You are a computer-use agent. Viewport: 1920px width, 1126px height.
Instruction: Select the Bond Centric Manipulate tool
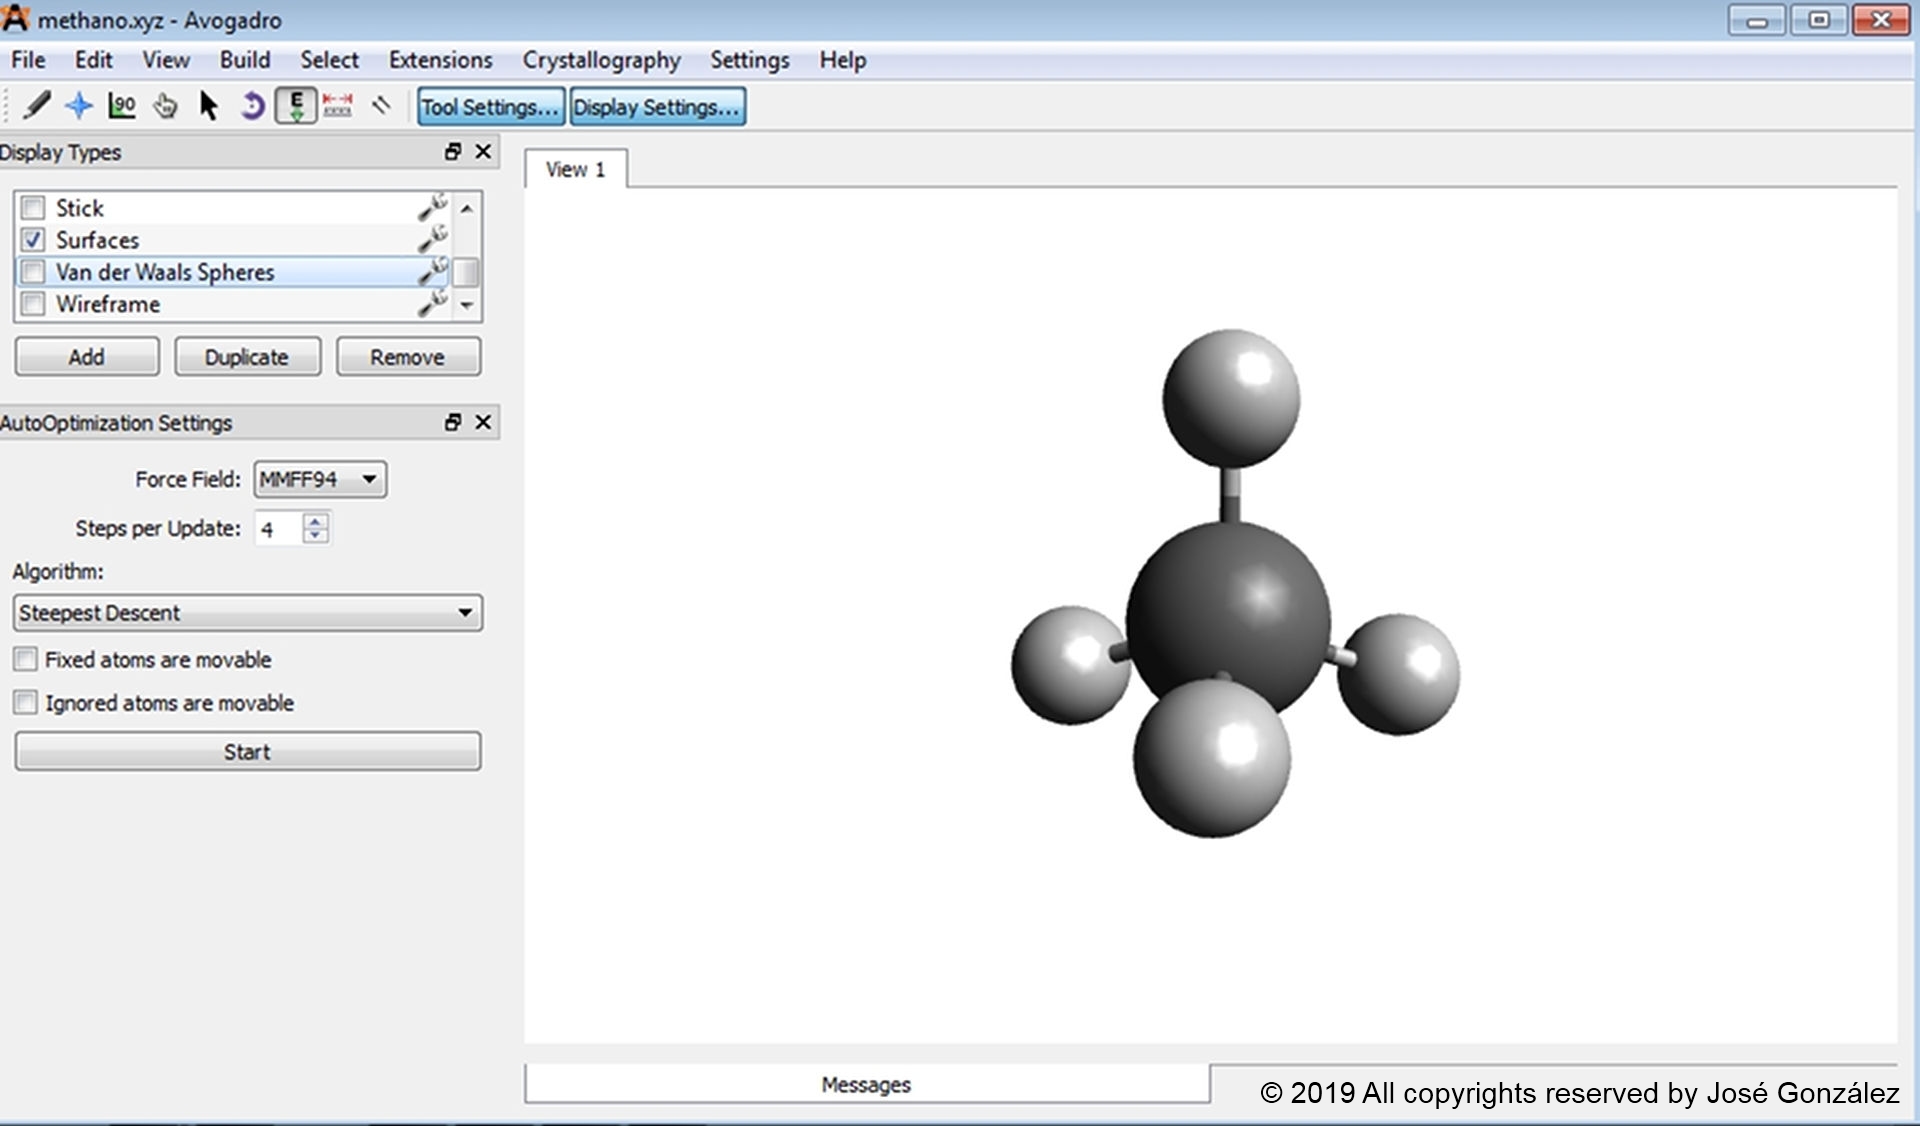point(122,106)
